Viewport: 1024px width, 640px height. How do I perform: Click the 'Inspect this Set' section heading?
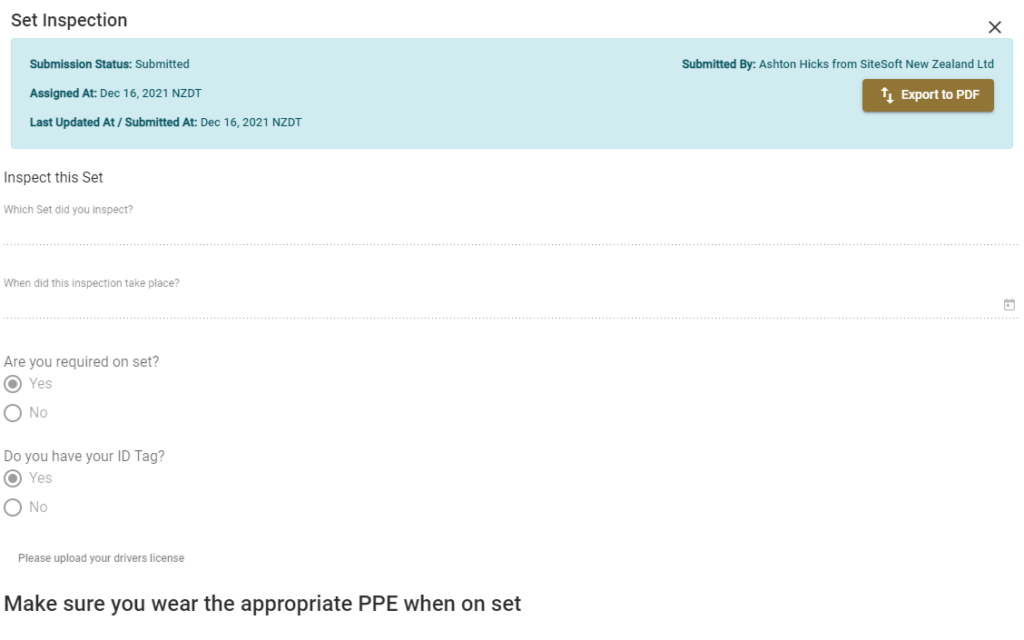(54, 178)
